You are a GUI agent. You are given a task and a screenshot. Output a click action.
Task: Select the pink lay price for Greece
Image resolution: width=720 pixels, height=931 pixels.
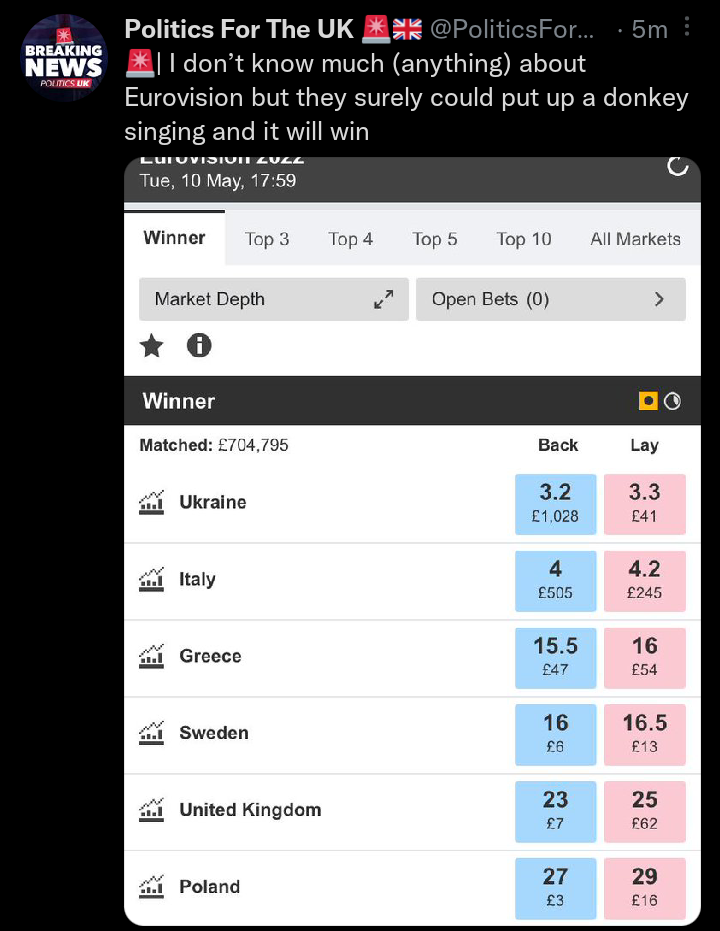pos(645,656)
